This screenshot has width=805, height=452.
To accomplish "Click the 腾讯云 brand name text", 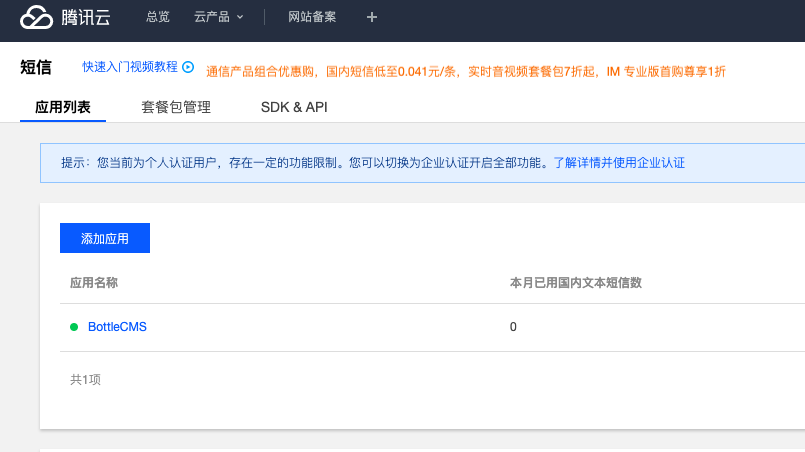I will coord(86,17).
